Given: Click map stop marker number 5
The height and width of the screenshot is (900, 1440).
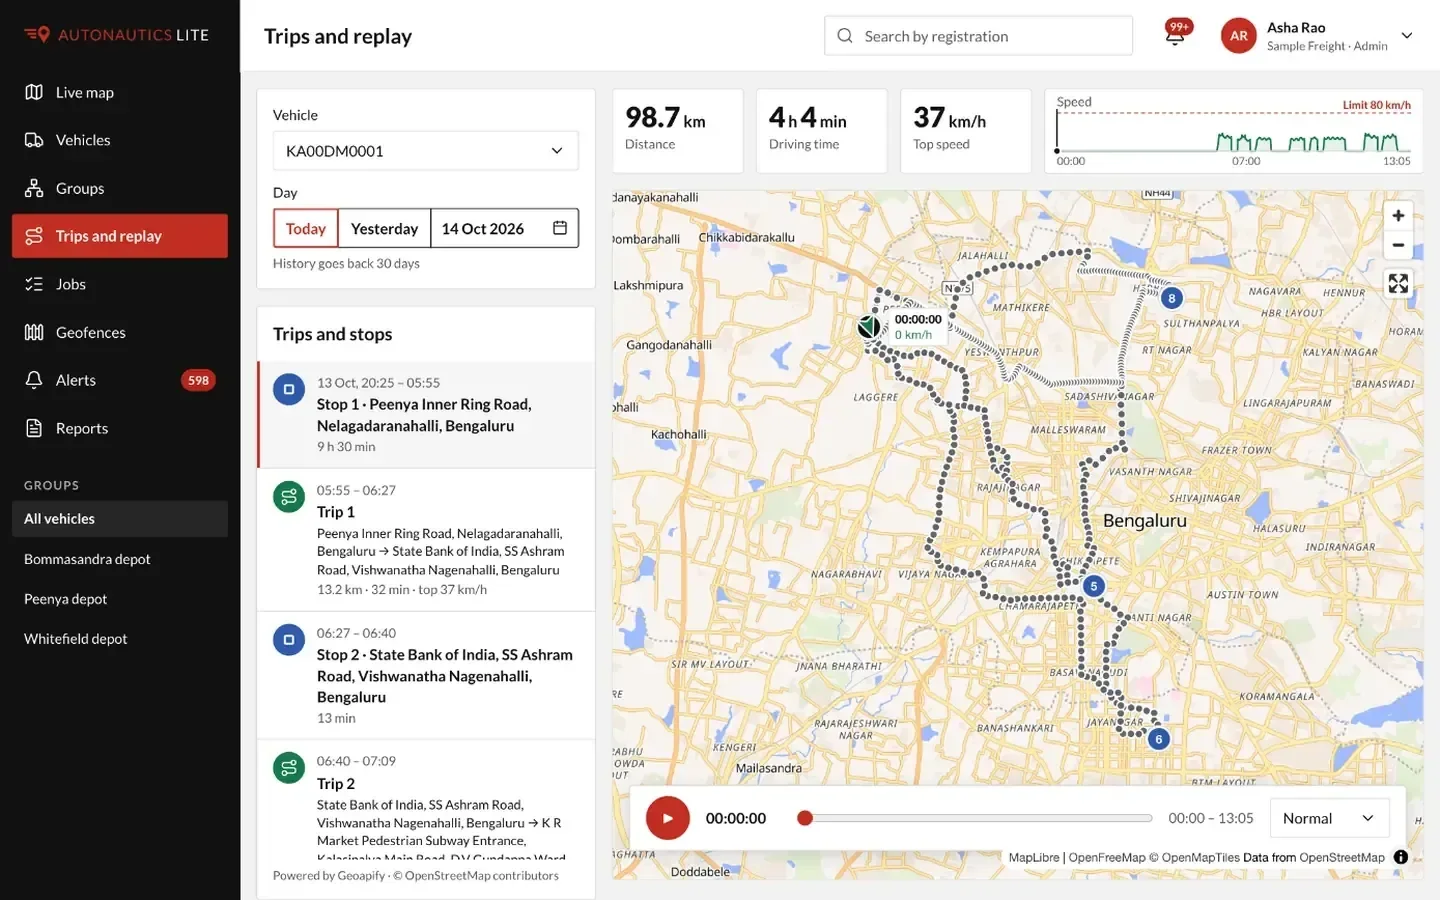Looking at the screenshot, I should (1094, 586).
